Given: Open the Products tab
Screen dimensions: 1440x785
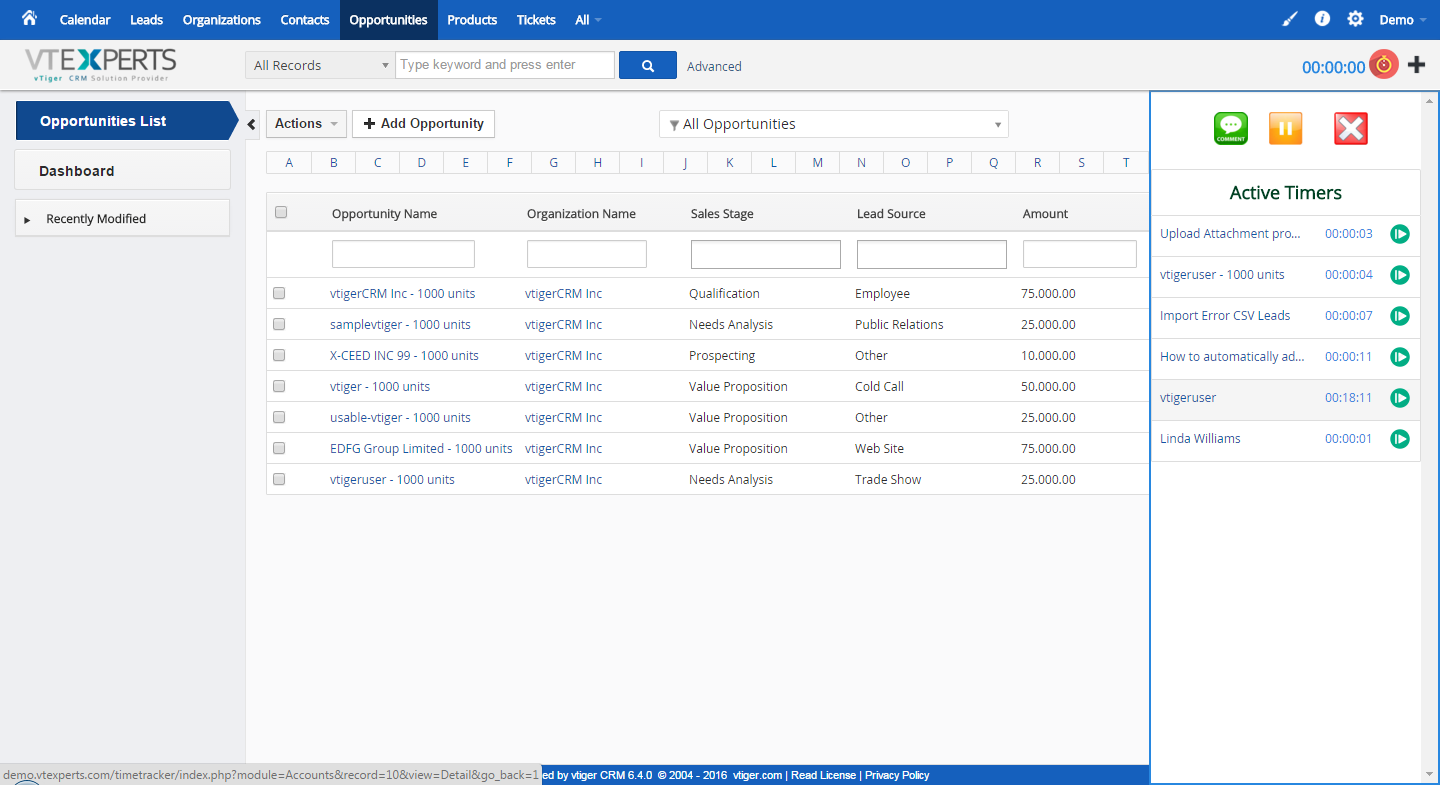Looking at the screenshot, I should click(472, 20).
